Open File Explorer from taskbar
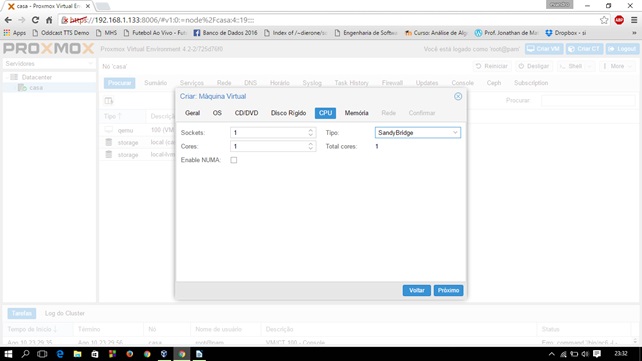642x361 pixels. (x=77, y=354)
